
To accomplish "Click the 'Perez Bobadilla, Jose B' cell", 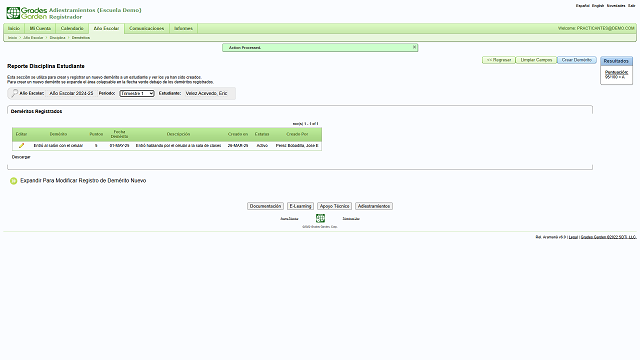I will tap(297, 146).
